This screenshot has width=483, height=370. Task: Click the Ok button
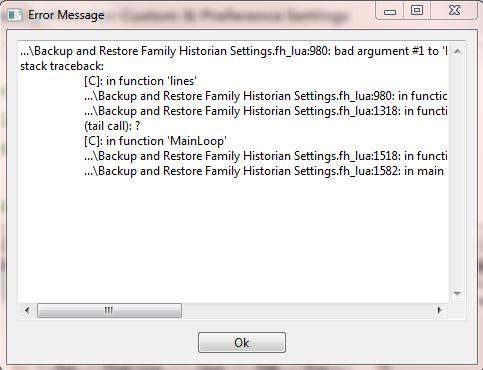(x=242, y=342)
